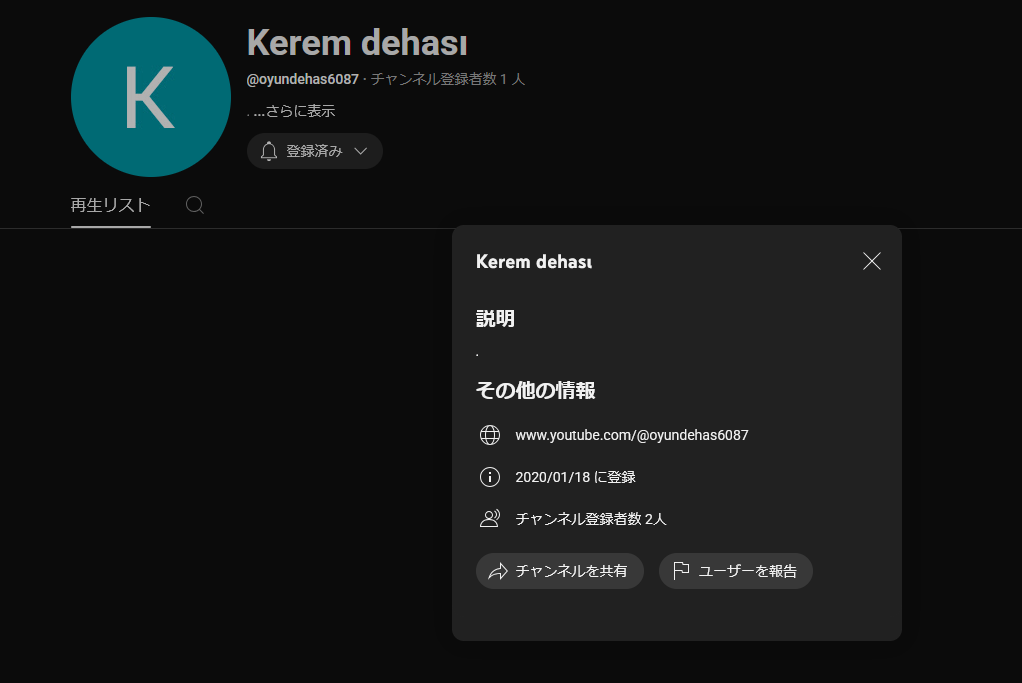Click the bell icon in the 登録済み button
Viewport: 1022px width, 683px height.
pos(269,151)
